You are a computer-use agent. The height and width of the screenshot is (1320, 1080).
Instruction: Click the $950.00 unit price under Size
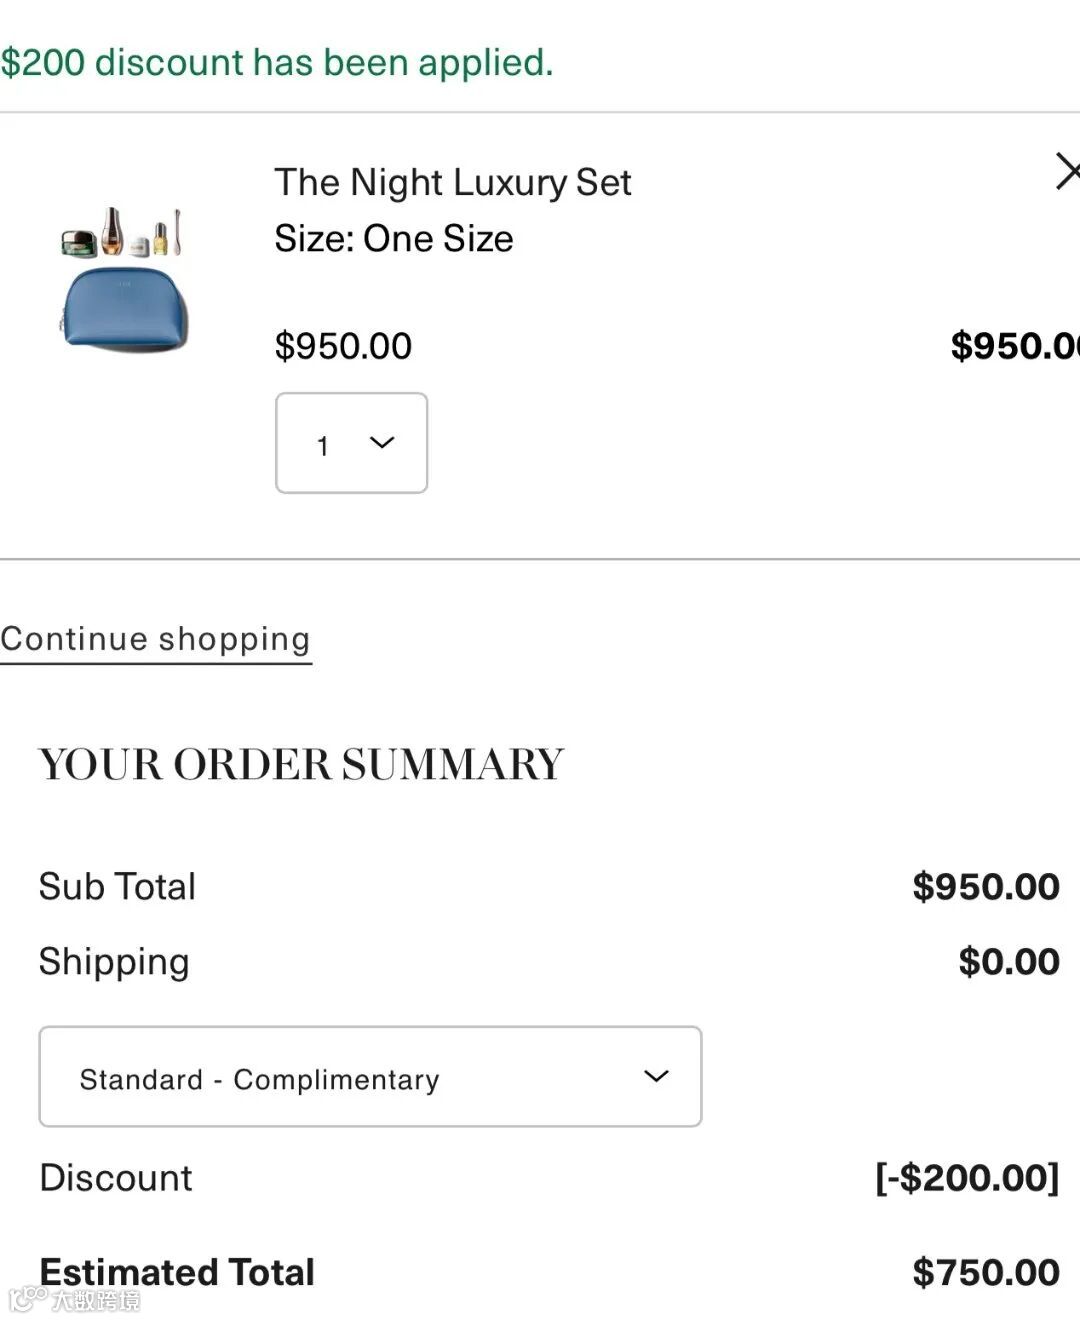[x=343, y=346]
